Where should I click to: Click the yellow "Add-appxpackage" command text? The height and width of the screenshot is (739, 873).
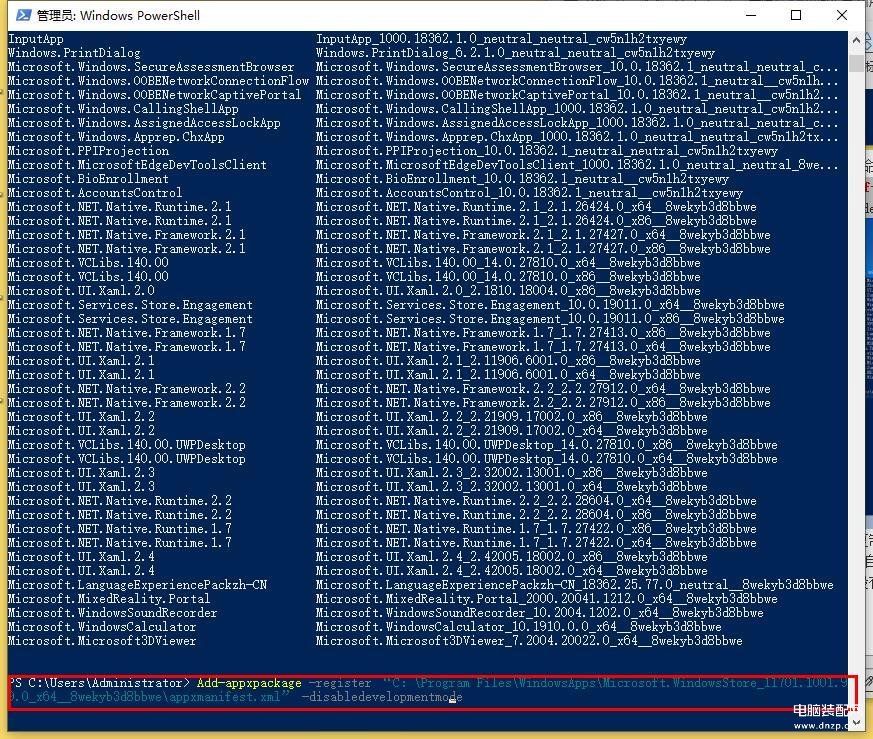(249, 683)
